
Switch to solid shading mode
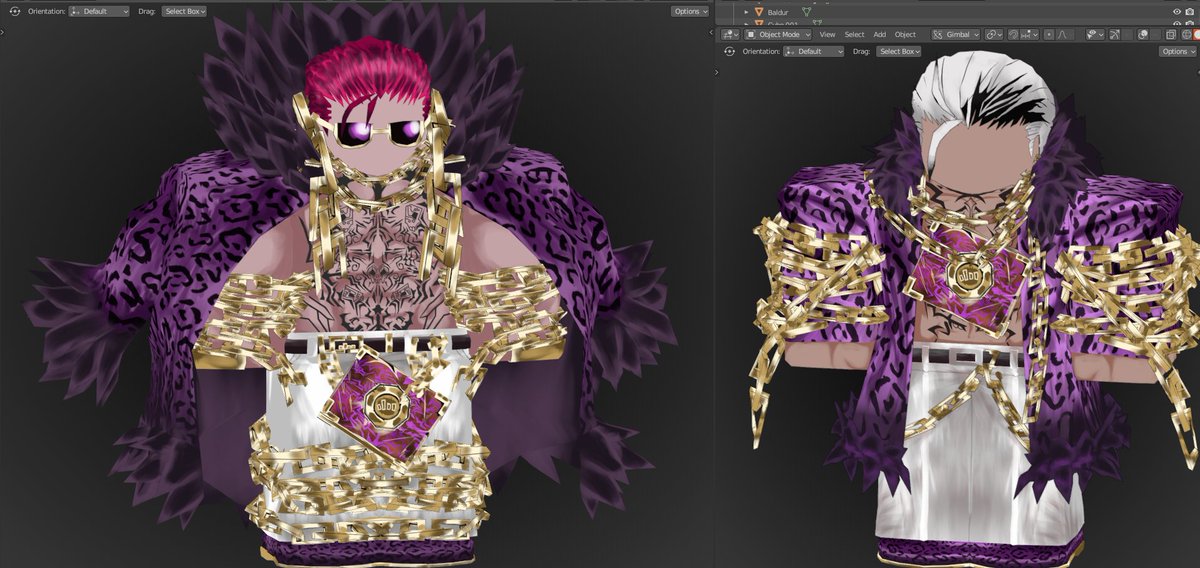[1196, 34]
